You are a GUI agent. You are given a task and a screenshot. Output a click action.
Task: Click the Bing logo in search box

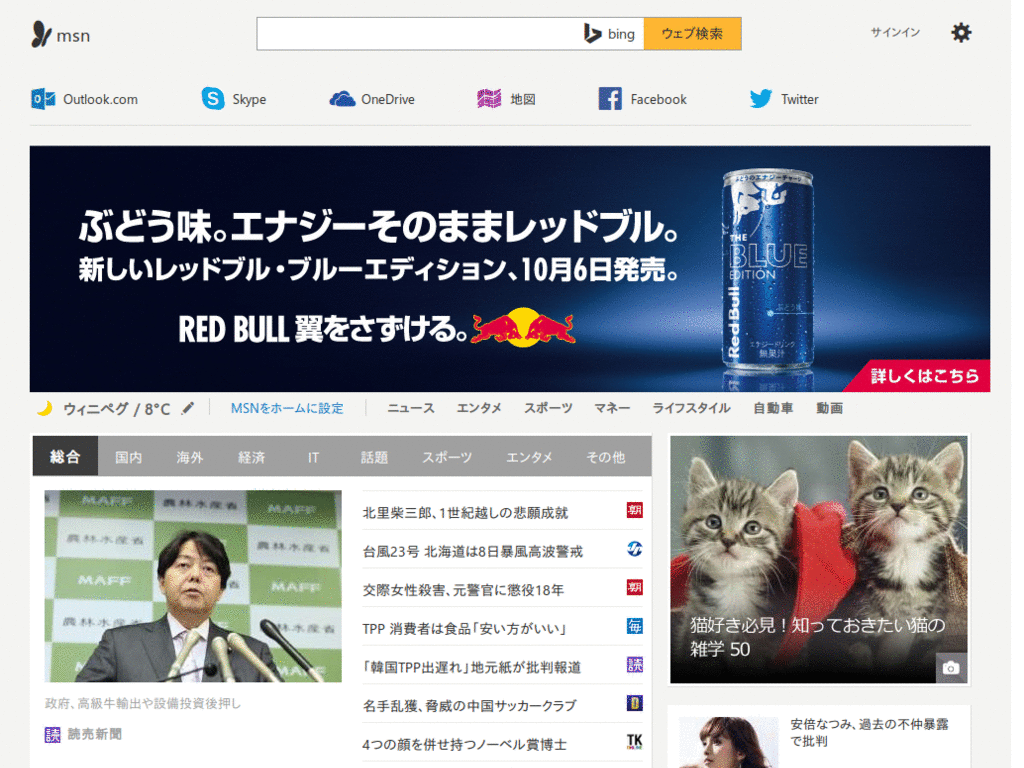(x=609, y=33)
